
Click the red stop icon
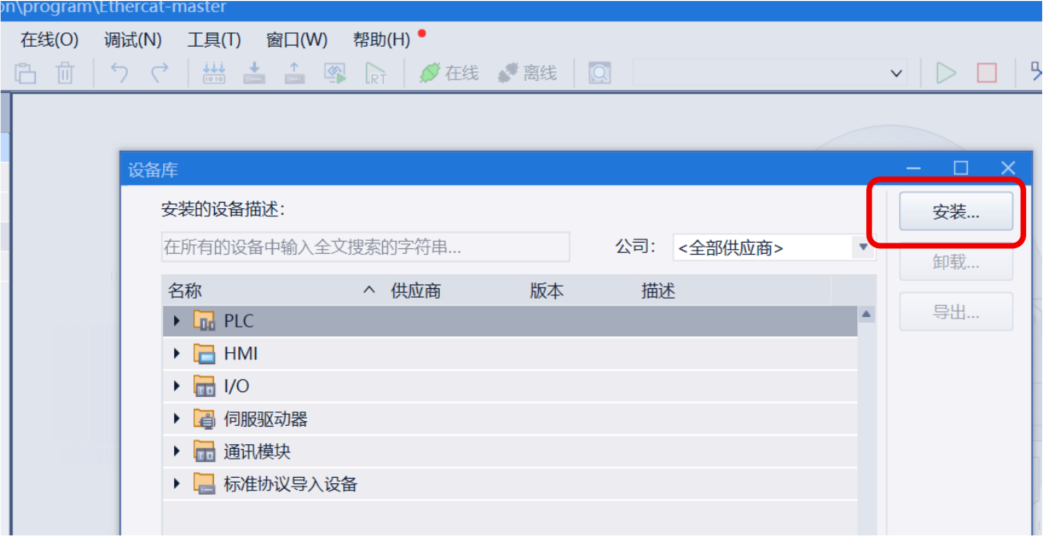click(x=986, y=73)
